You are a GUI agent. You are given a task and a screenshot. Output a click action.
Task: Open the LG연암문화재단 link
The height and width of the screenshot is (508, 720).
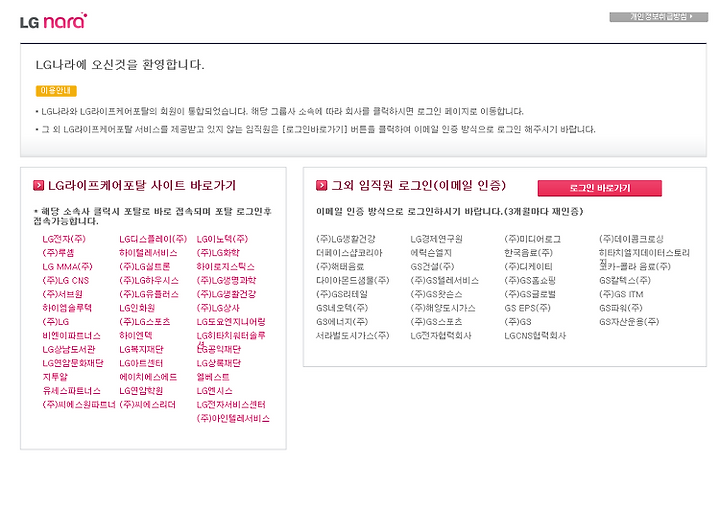[x=73, y=363]
